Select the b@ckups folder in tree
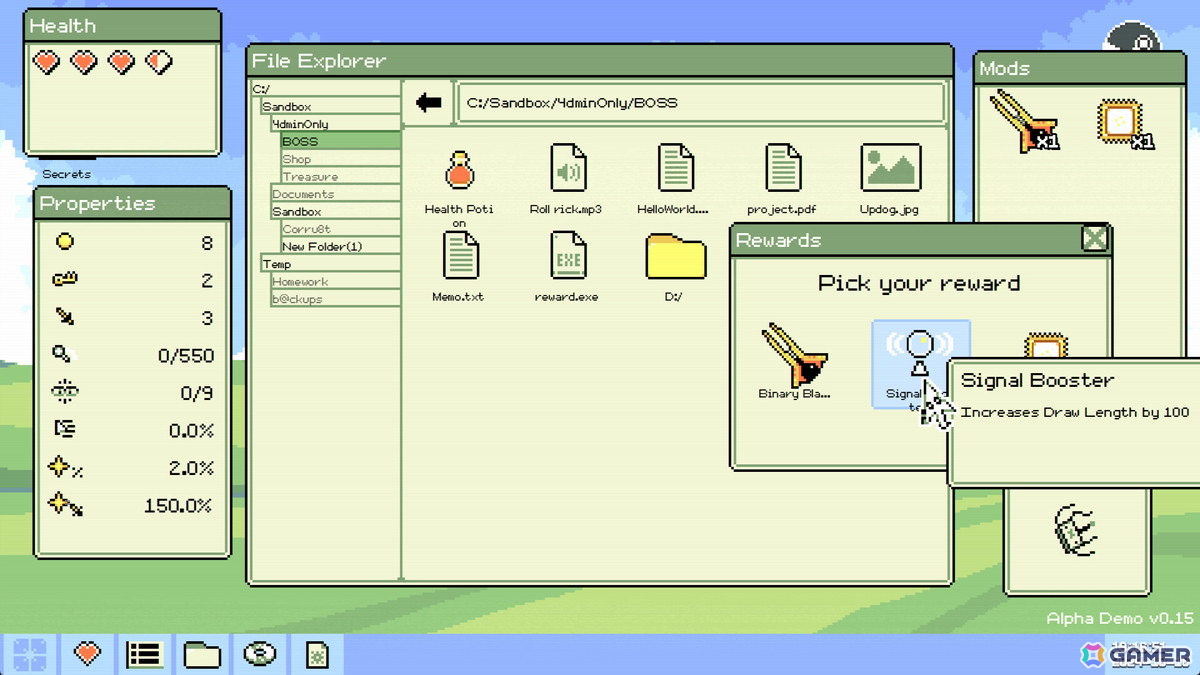 pyautogui.click(x=335, y=299)
